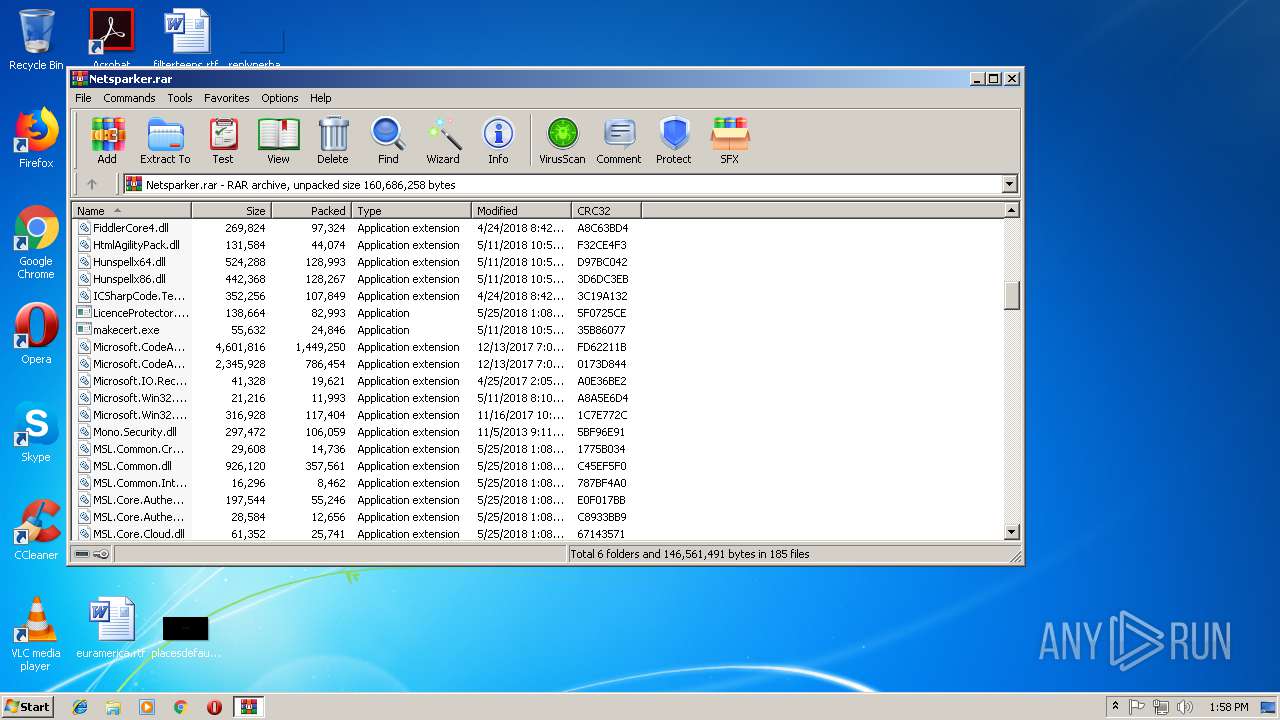Open Skype desktop shortcut
1280x720 pixels.
coord(36,432)
